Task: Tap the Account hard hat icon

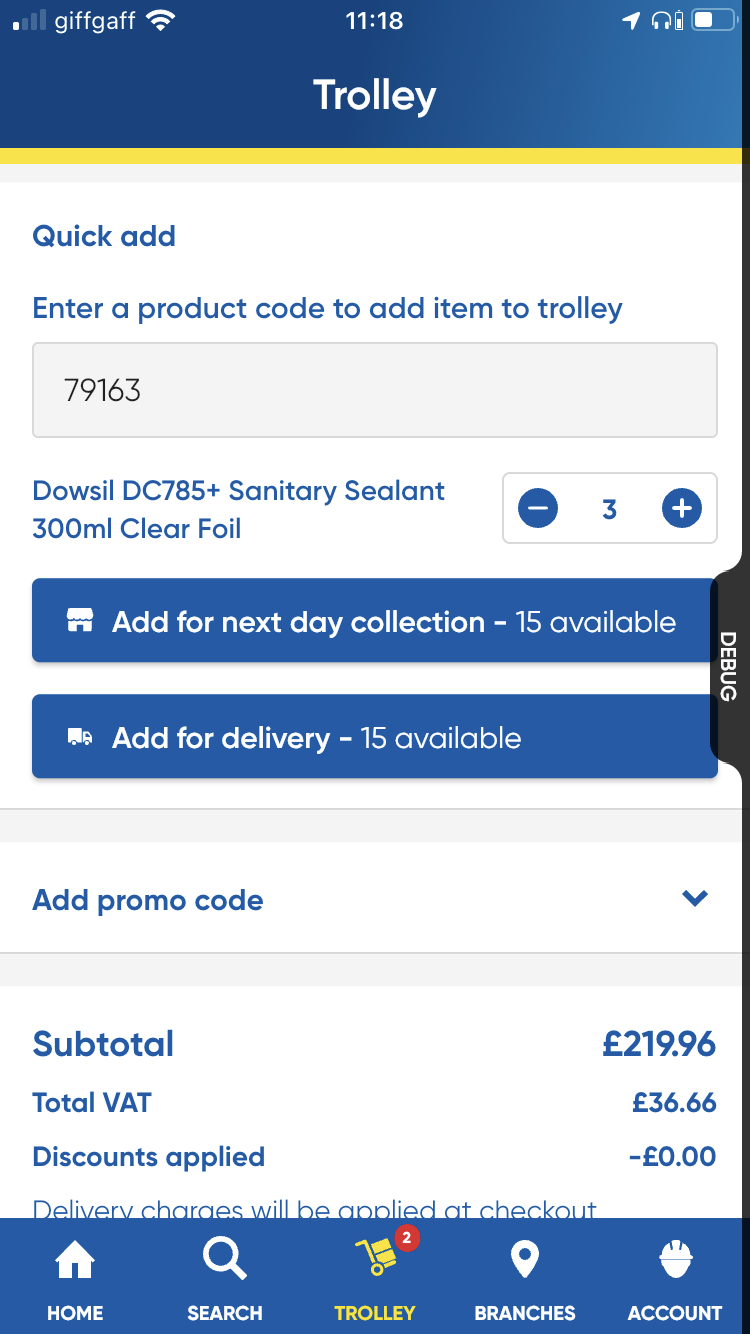Action: coord(675,1260)
